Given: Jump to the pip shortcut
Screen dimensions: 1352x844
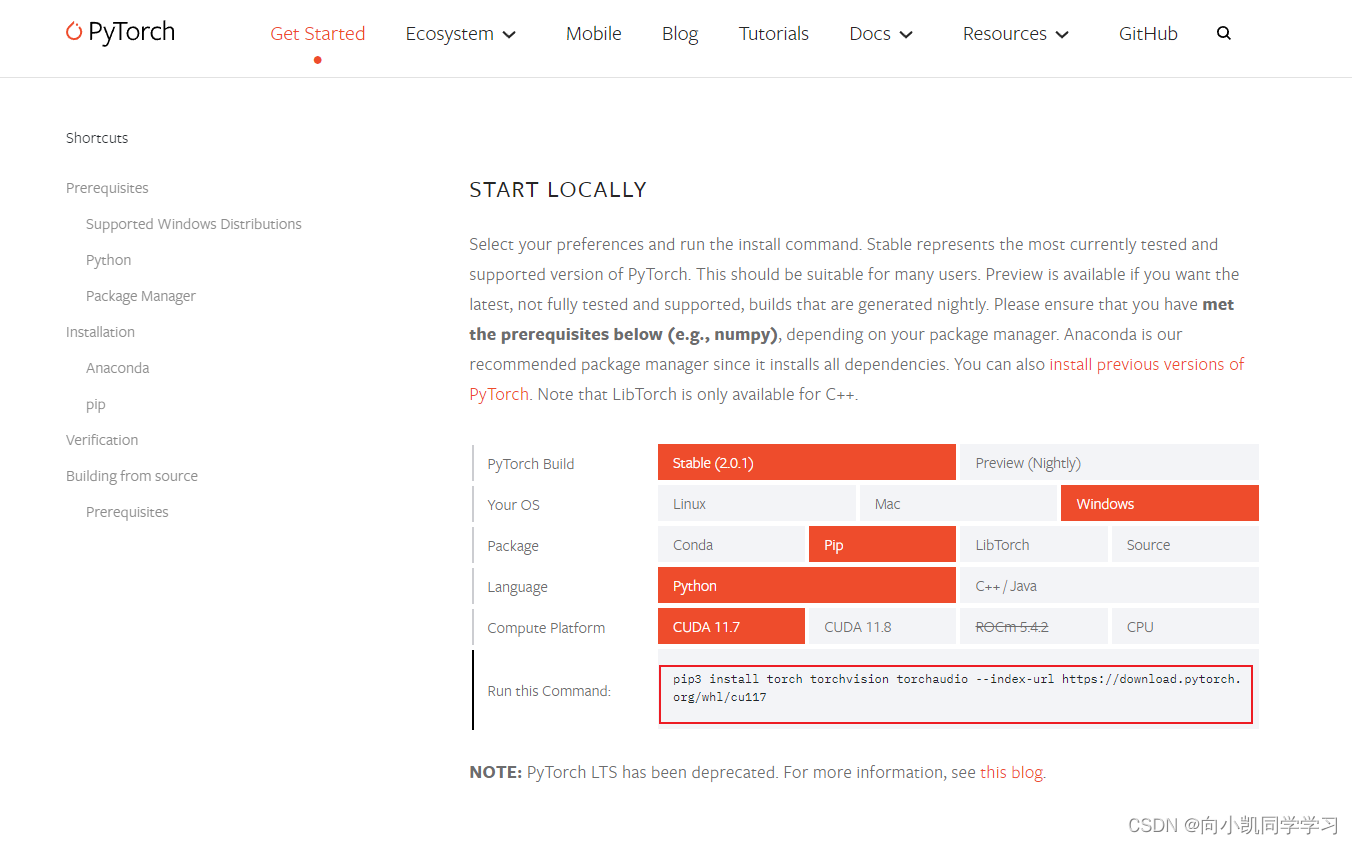Looking at the screenshot, I should pos(96,405).
